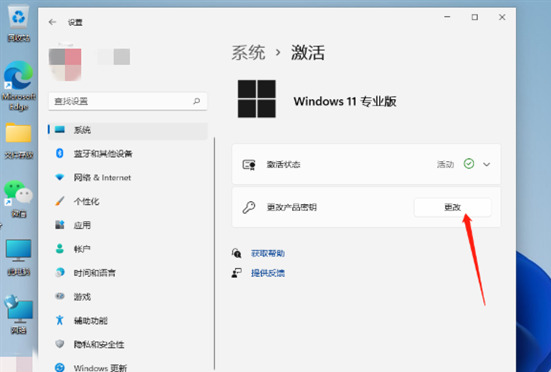Screen dimensions: 551x372
Task: Open 时间和语言 settings page
Action: coord(128,273)
